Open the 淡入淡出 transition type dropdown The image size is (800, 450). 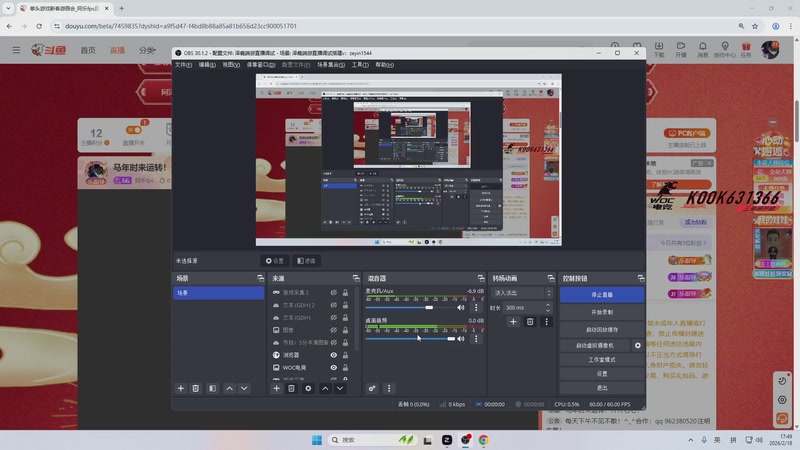click(522, 293)
